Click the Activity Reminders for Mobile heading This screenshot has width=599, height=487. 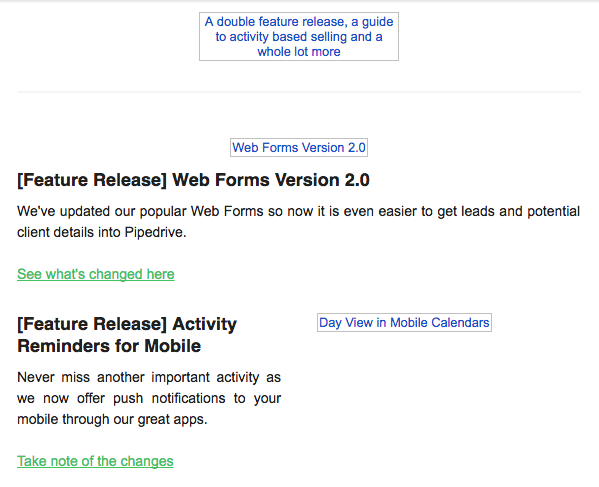(127, 335)
